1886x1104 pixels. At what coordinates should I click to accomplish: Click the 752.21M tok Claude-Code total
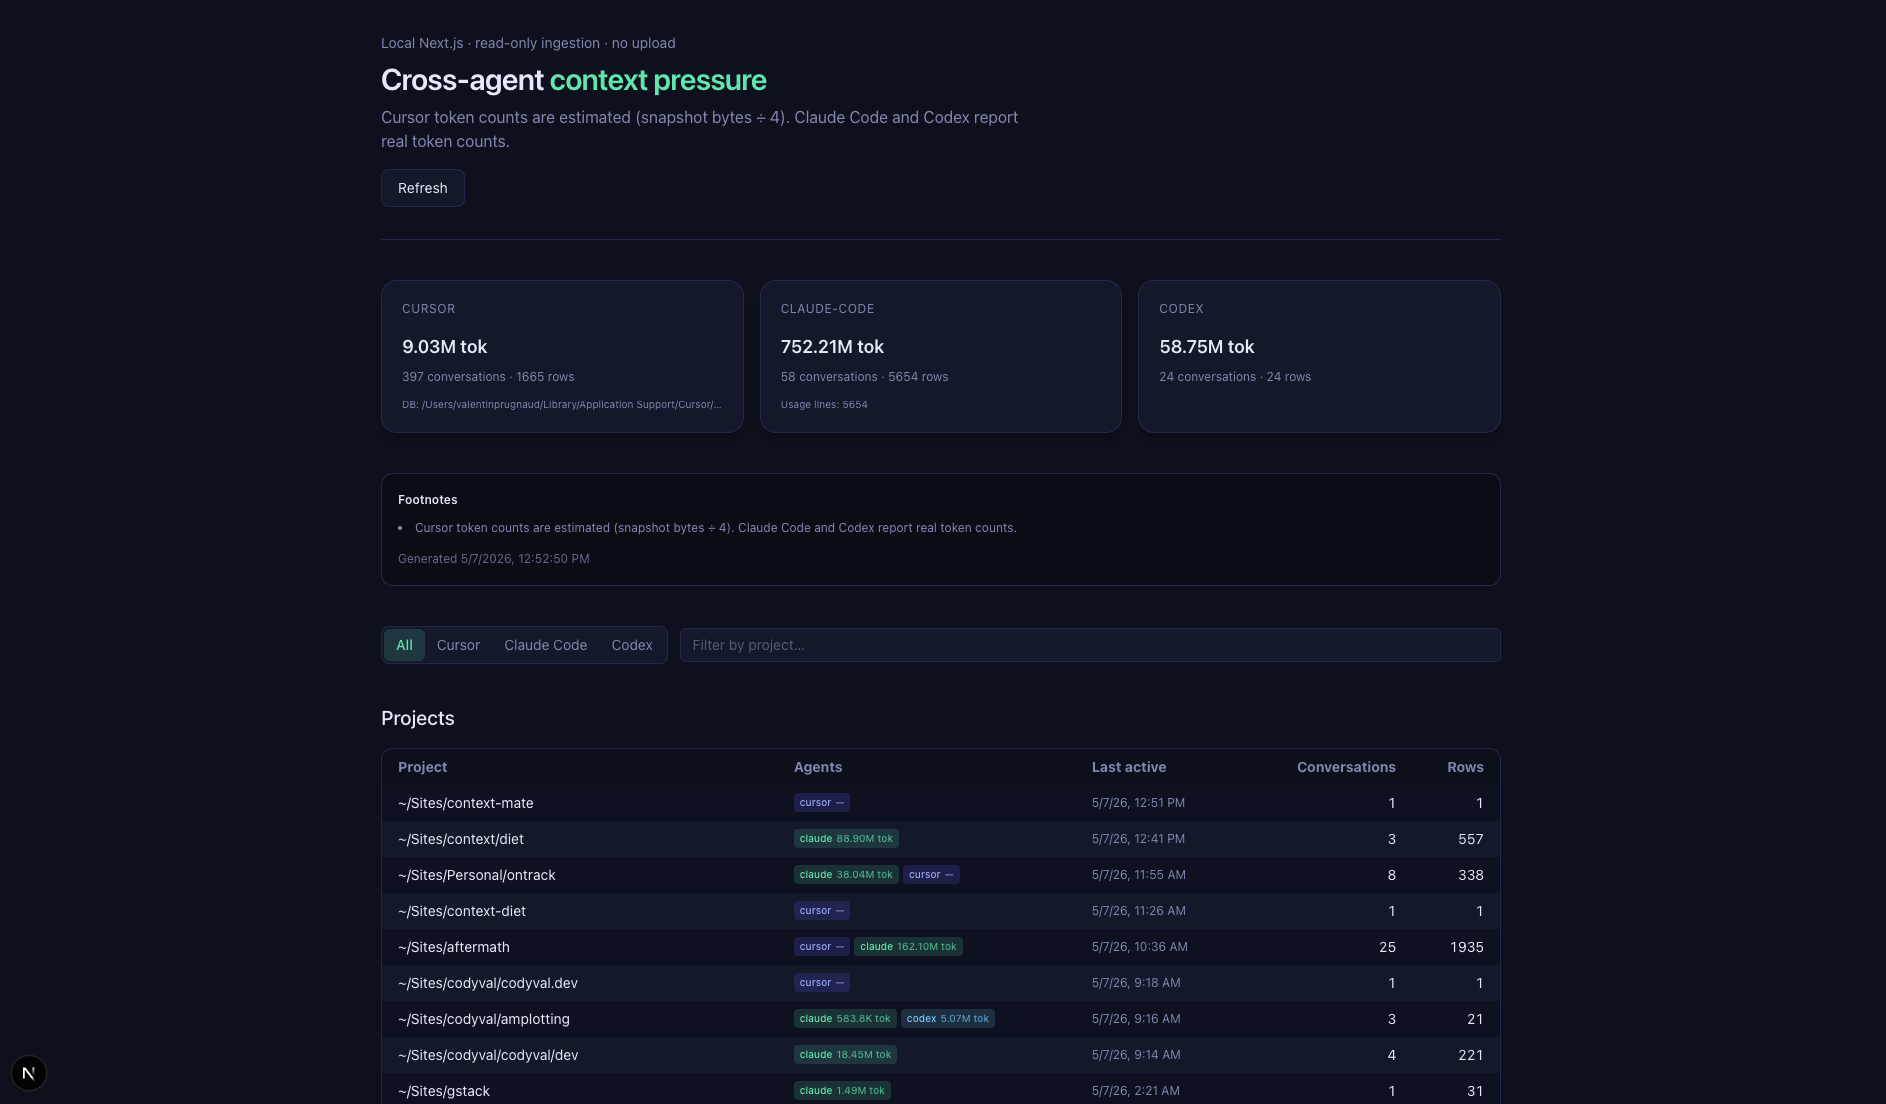tap(832, 347)
